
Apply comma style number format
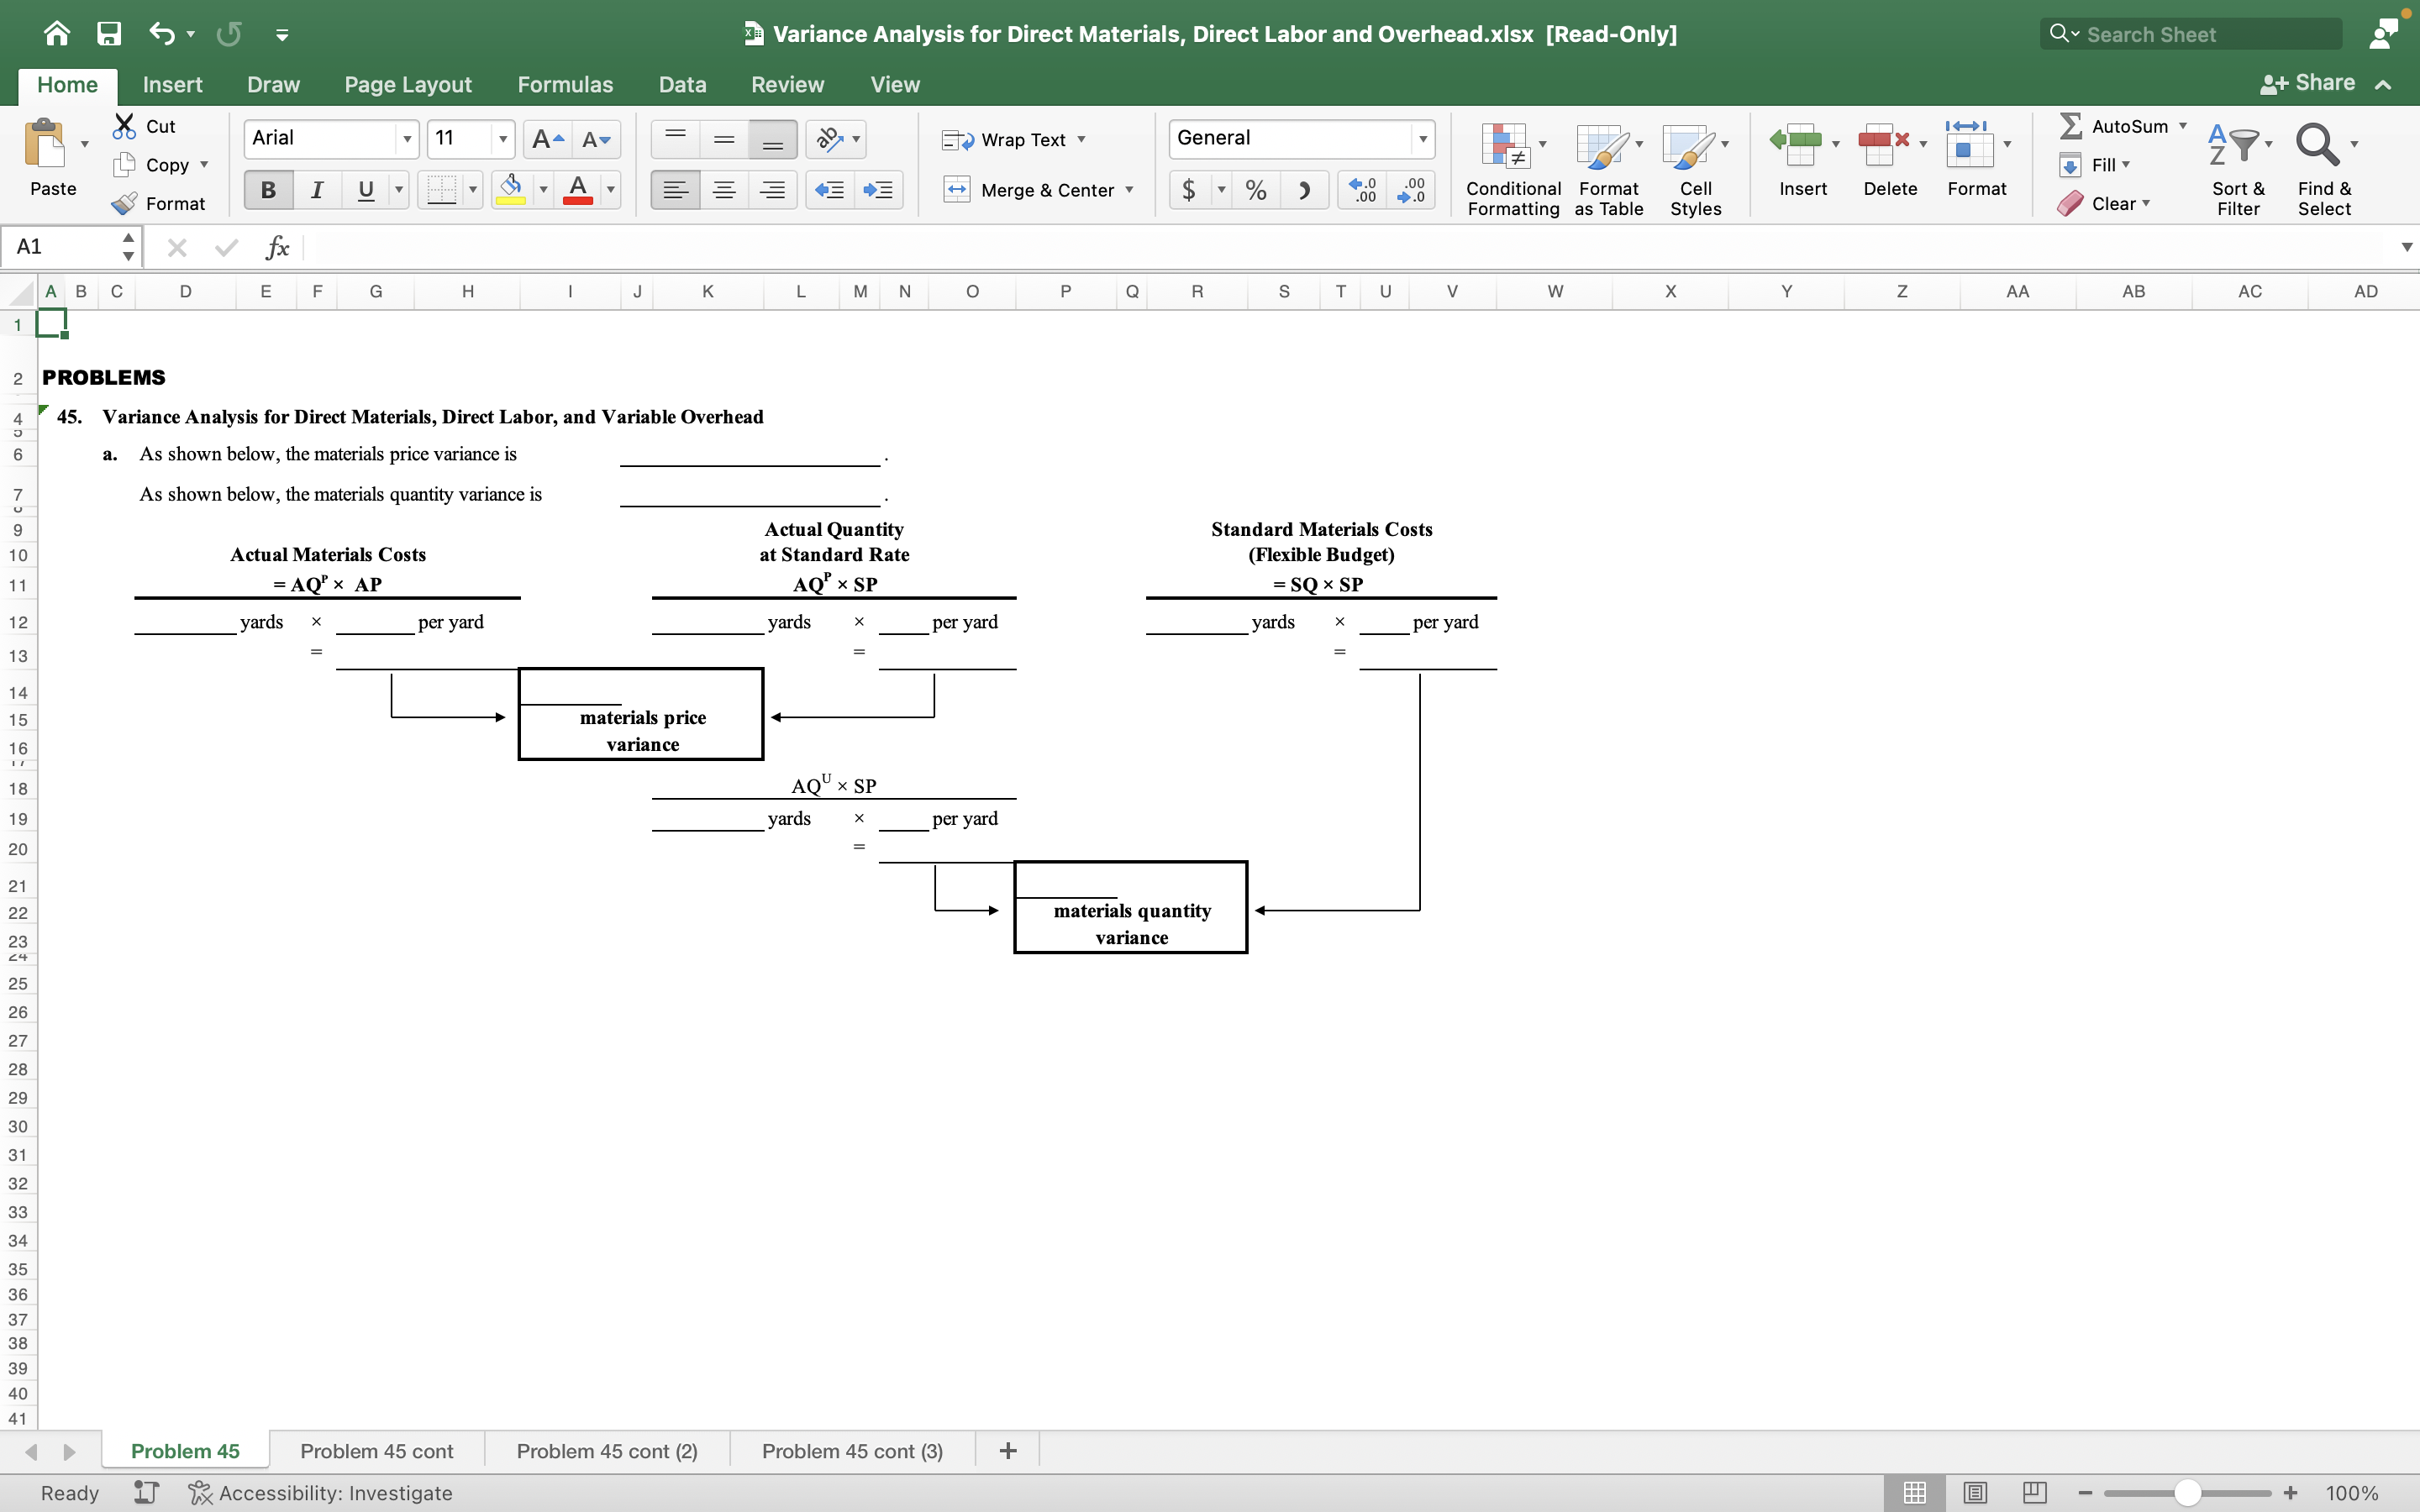[x=1304, y=190]
